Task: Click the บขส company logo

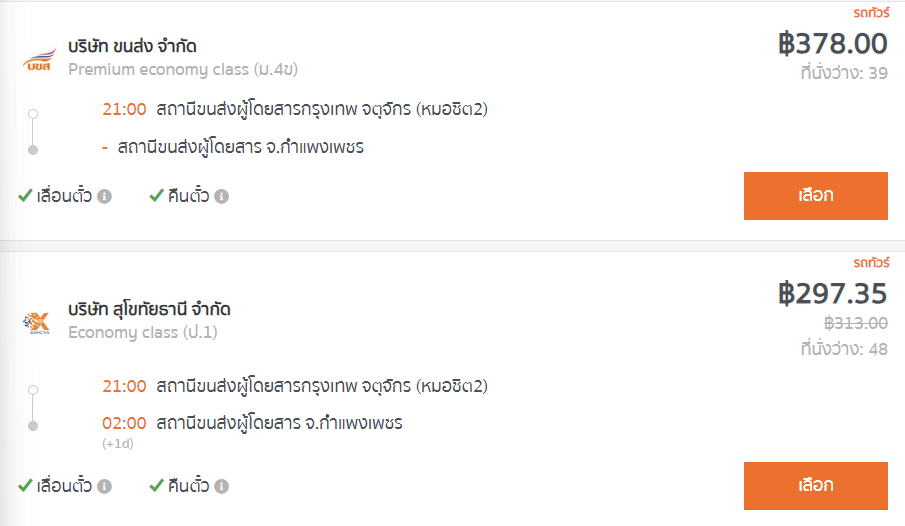Action: [x=39, y=59]
